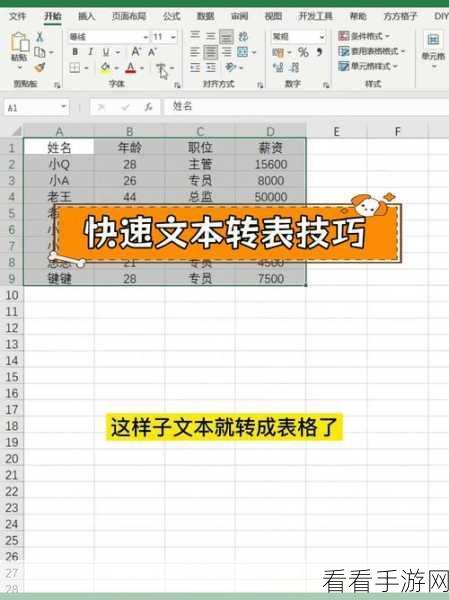Viewport: 449px width, 600px height.
Task: Open the font name dropdown
Action: pos(145,37)
